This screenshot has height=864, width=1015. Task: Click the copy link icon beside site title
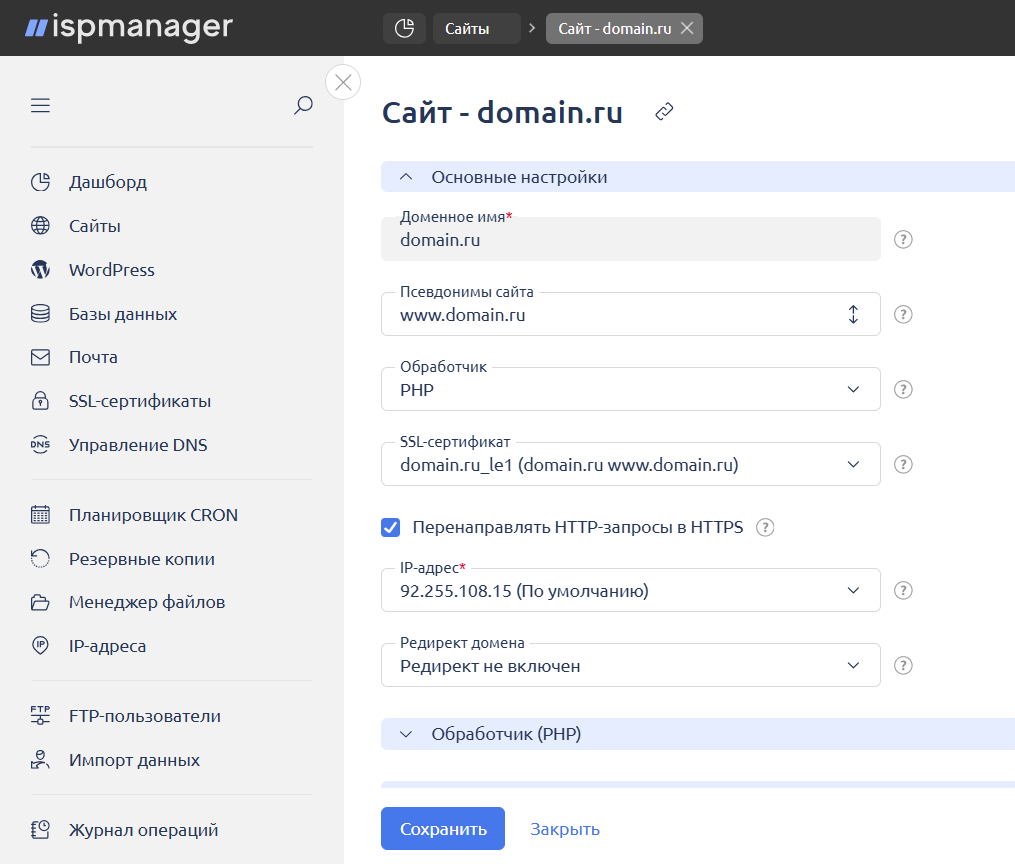click(x=664, y=112)
